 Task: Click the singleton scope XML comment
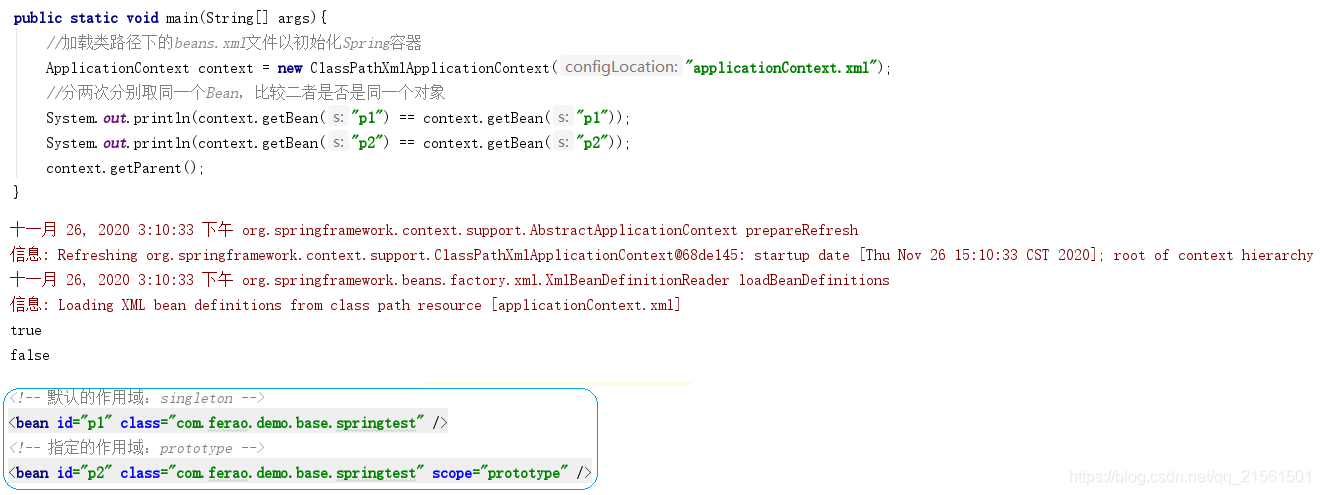tap(137, 398)
